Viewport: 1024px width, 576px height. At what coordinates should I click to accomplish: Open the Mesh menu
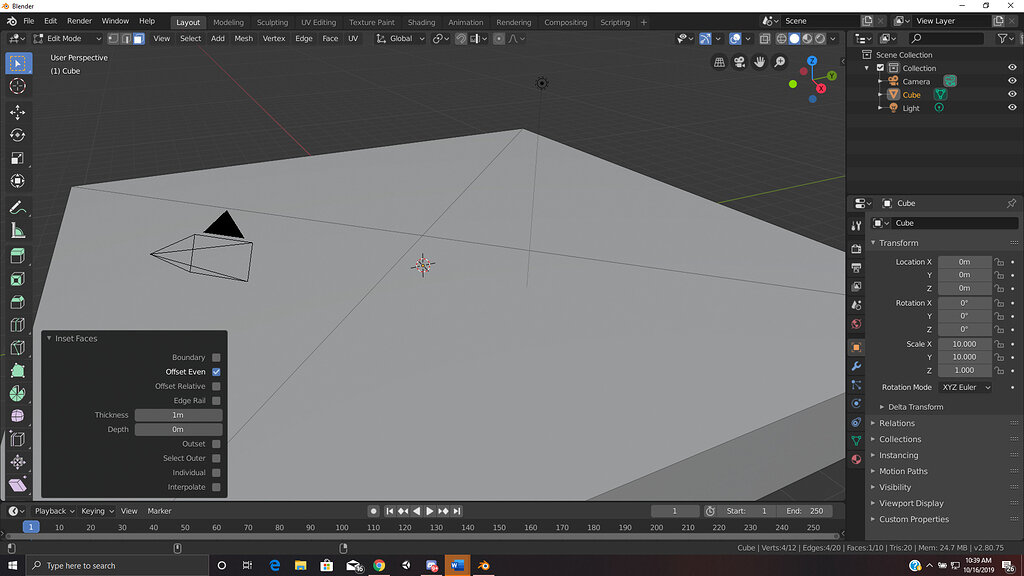tap(243, 38)
